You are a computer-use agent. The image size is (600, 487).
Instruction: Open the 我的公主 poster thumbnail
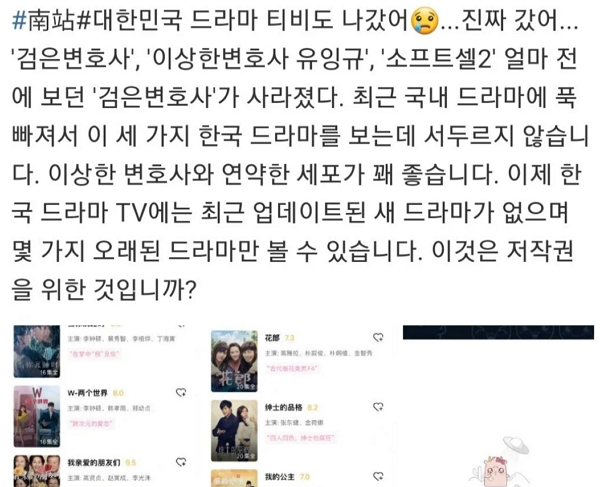tap(234, 478)
